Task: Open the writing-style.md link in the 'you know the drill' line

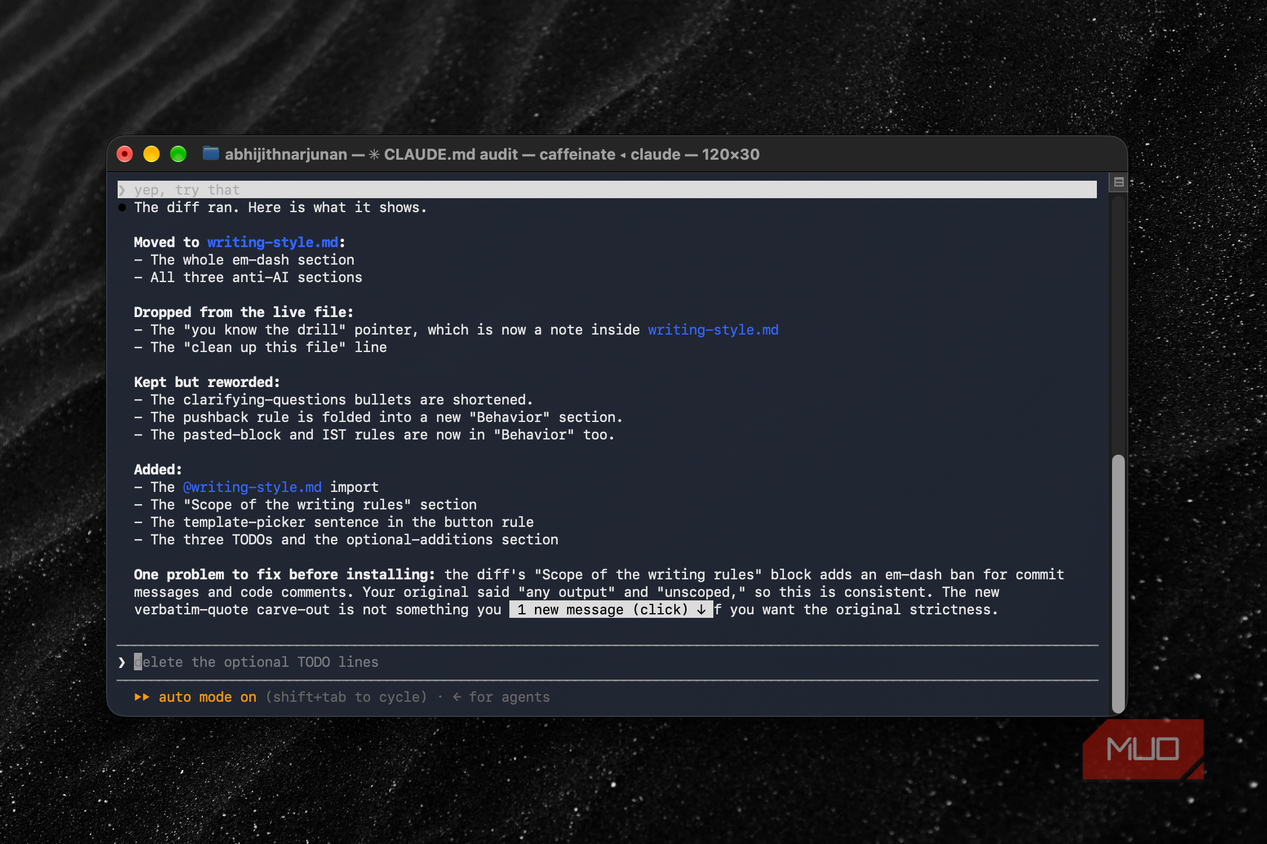Action: pyautogui.click(x=713, y=329)
